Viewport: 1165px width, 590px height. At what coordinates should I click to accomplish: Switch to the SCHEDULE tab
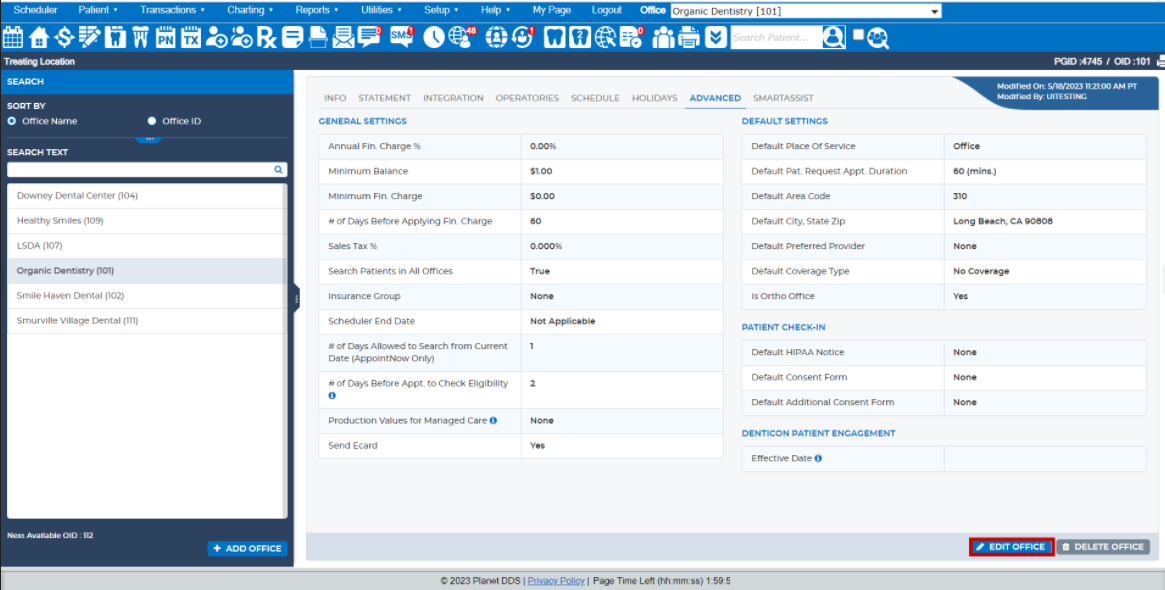(x=595, y=98)
